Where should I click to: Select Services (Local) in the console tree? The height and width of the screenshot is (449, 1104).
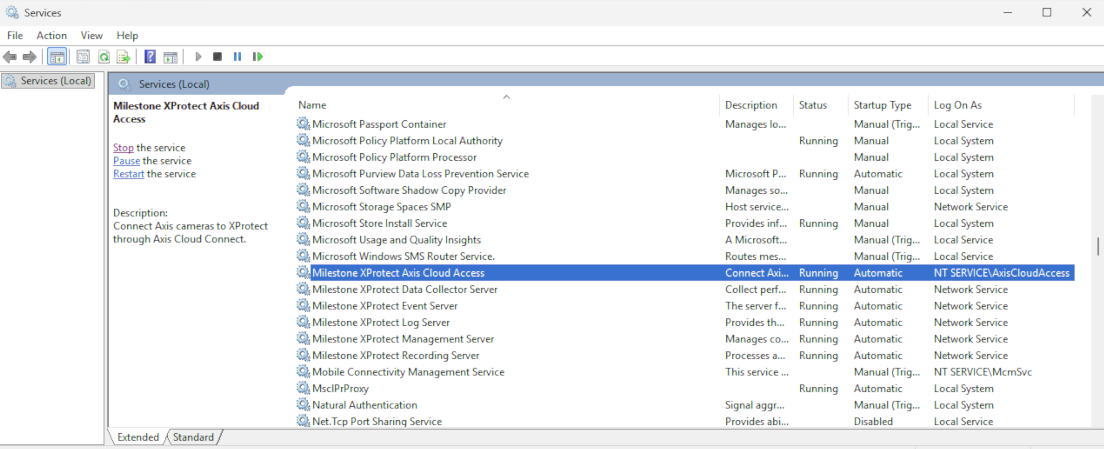48,81
